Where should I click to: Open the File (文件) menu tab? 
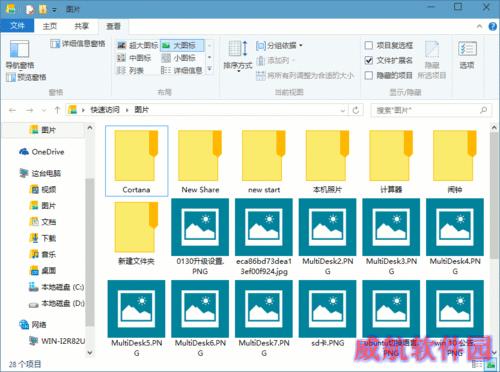pyautogui.click(x=17, y=26)
